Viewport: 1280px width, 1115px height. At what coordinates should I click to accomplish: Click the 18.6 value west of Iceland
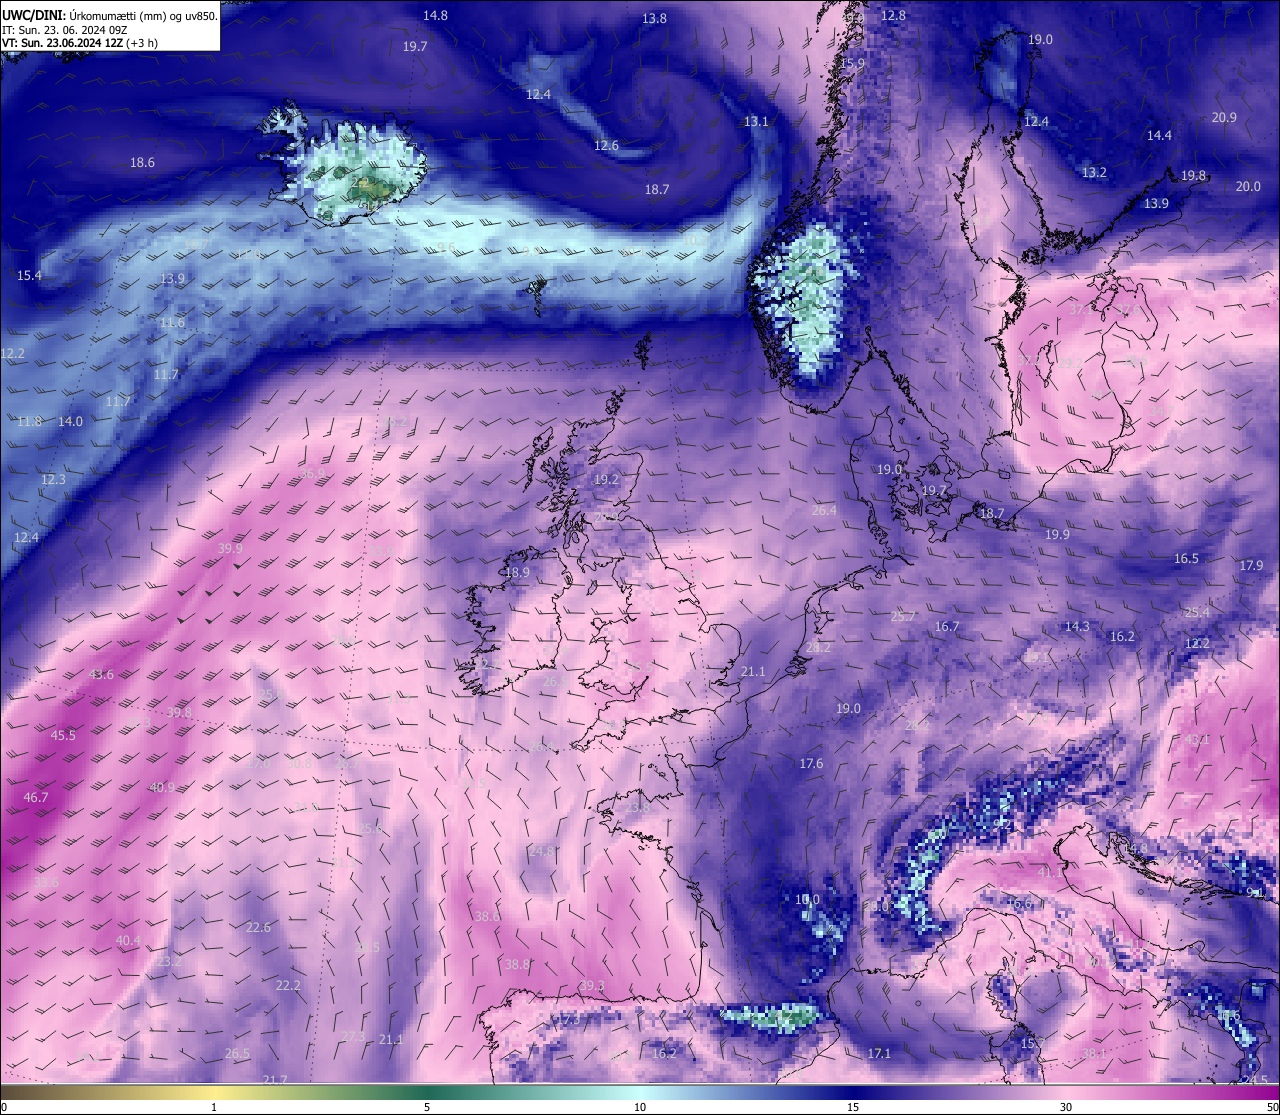point(142,162)
